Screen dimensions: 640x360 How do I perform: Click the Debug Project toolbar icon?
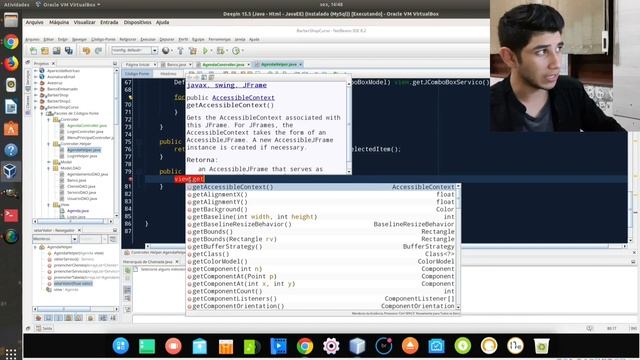pyautogui.click(x=220, y=51)
